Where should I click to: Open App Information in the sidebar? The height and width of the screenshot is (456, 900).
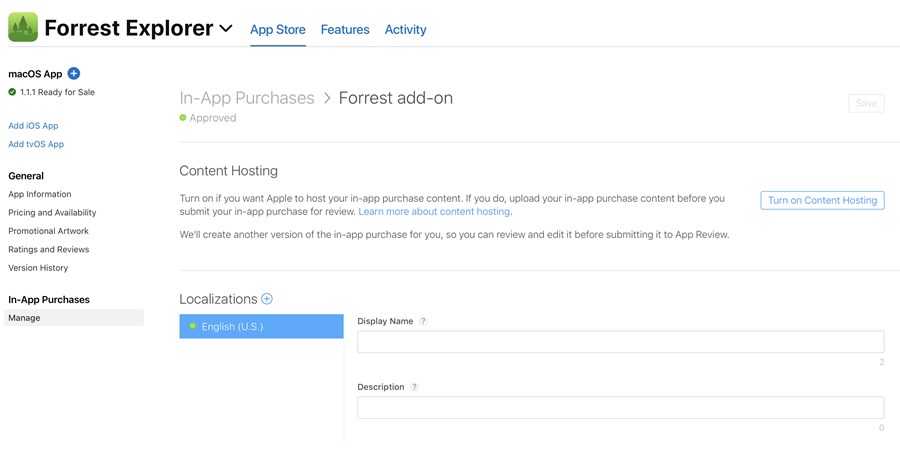click(x=40, y=194)
